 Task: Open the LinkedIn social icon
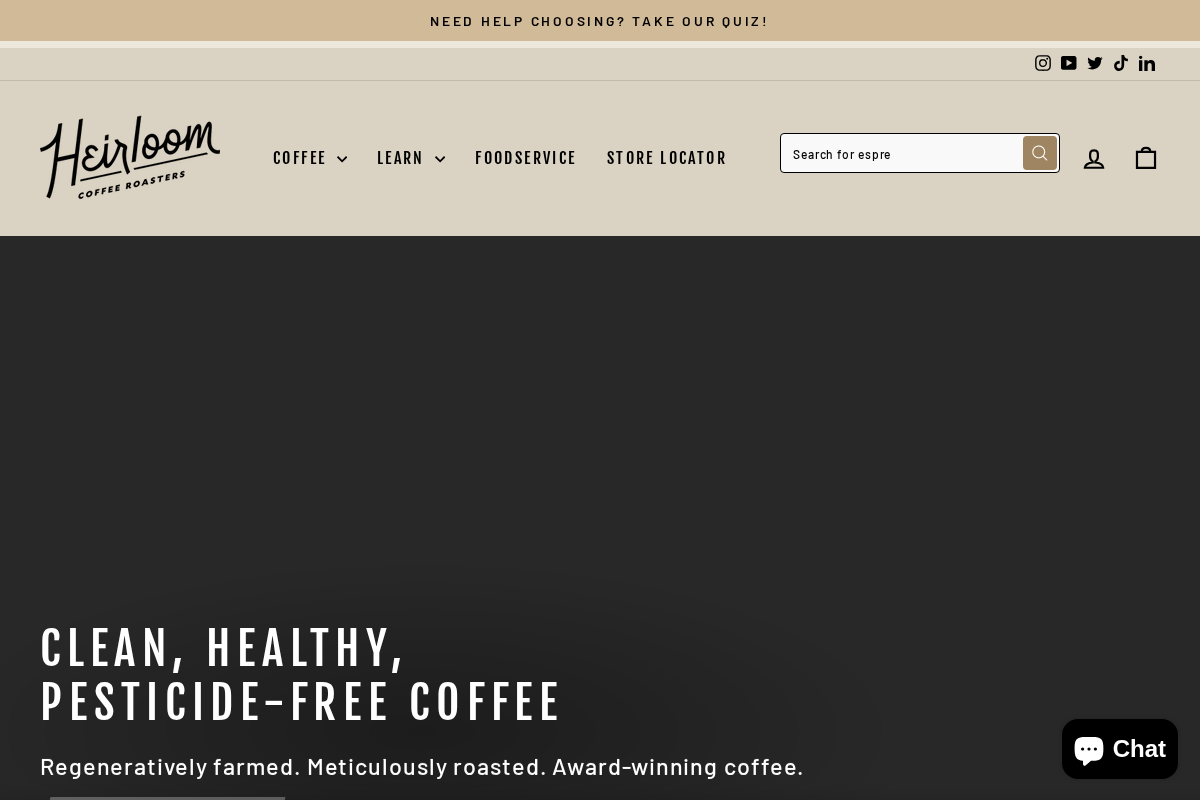(x=1147, y=63)
